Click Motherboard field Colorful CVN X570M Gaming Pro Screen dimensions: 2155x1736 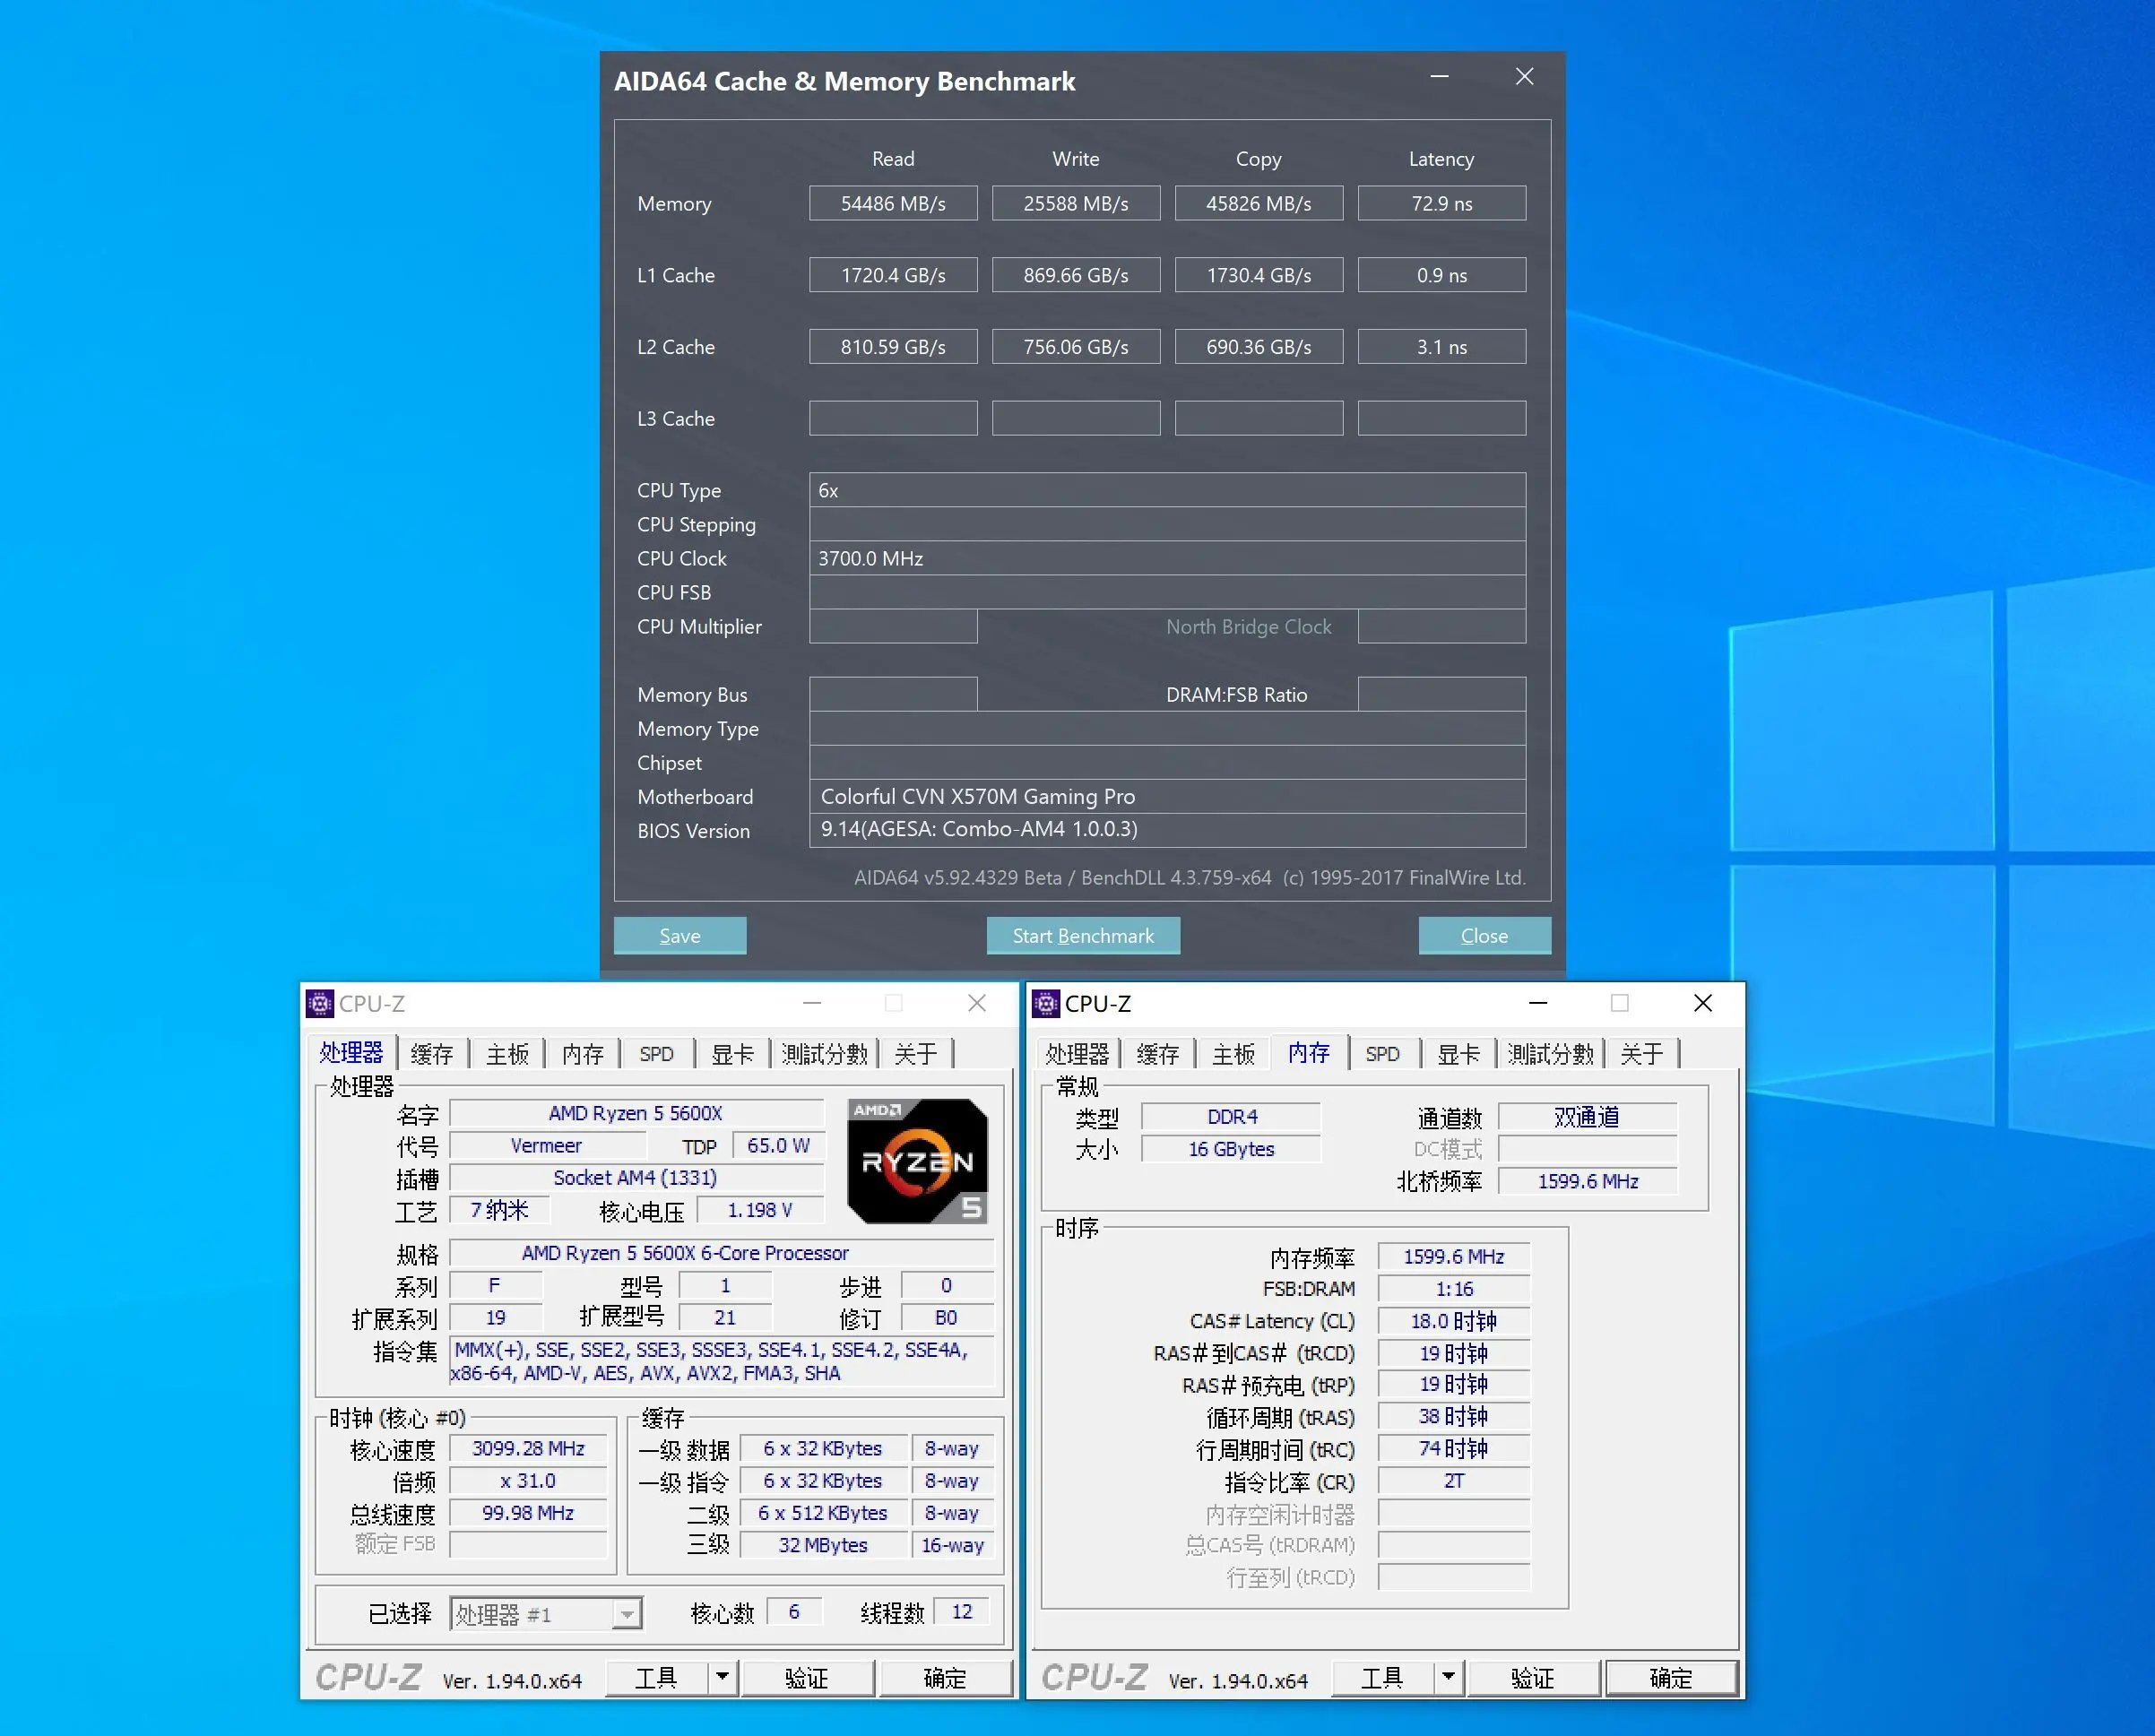click(x=1167, y=796)
